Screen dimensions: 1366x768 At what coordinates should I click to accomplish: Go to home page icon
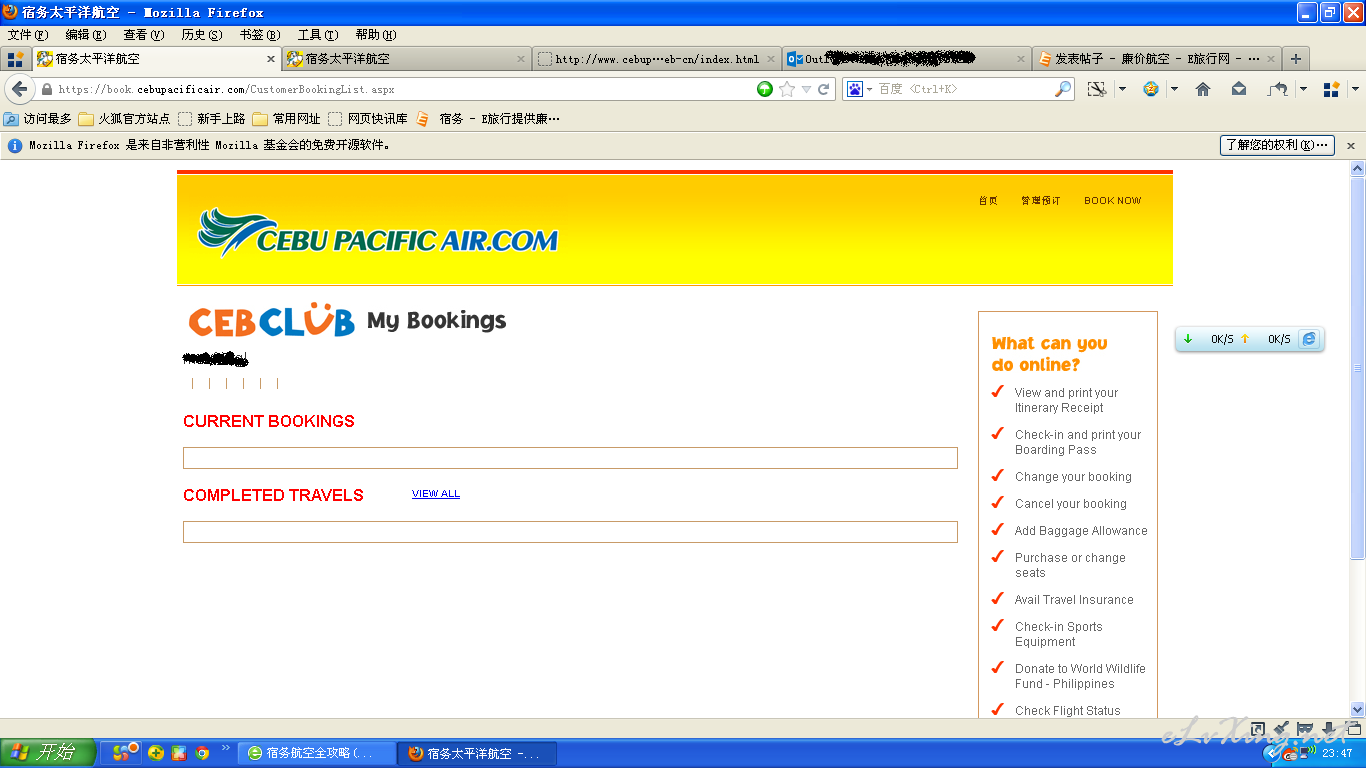coord(1203,89)
